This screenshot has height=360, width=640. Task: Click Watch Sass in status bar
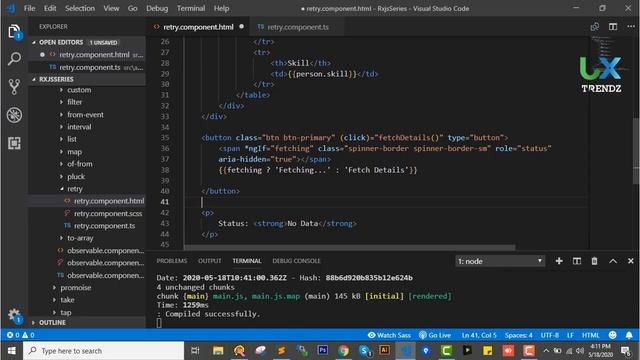tap(389, 335)
